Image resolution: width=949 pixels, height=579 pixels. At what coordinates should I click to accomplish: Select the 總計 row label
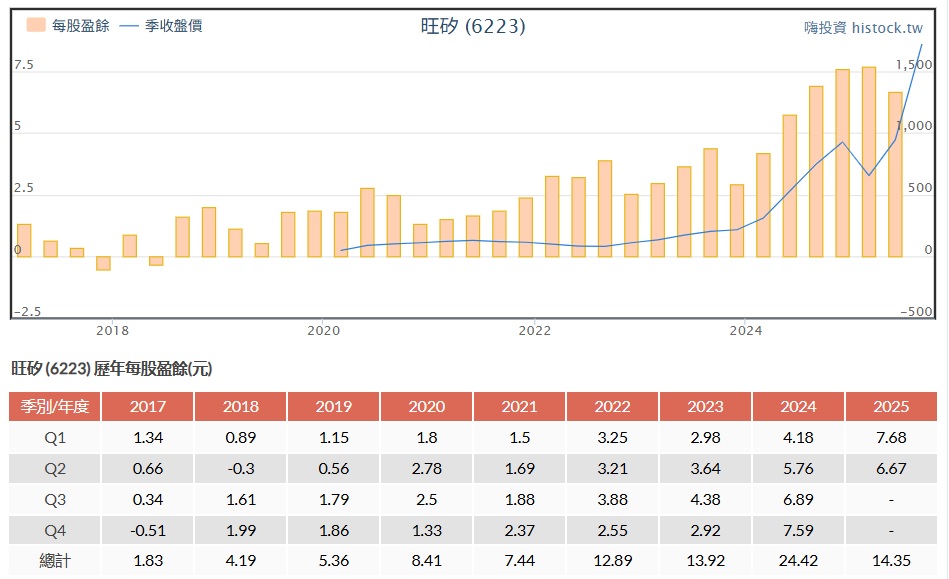(55, 561)
